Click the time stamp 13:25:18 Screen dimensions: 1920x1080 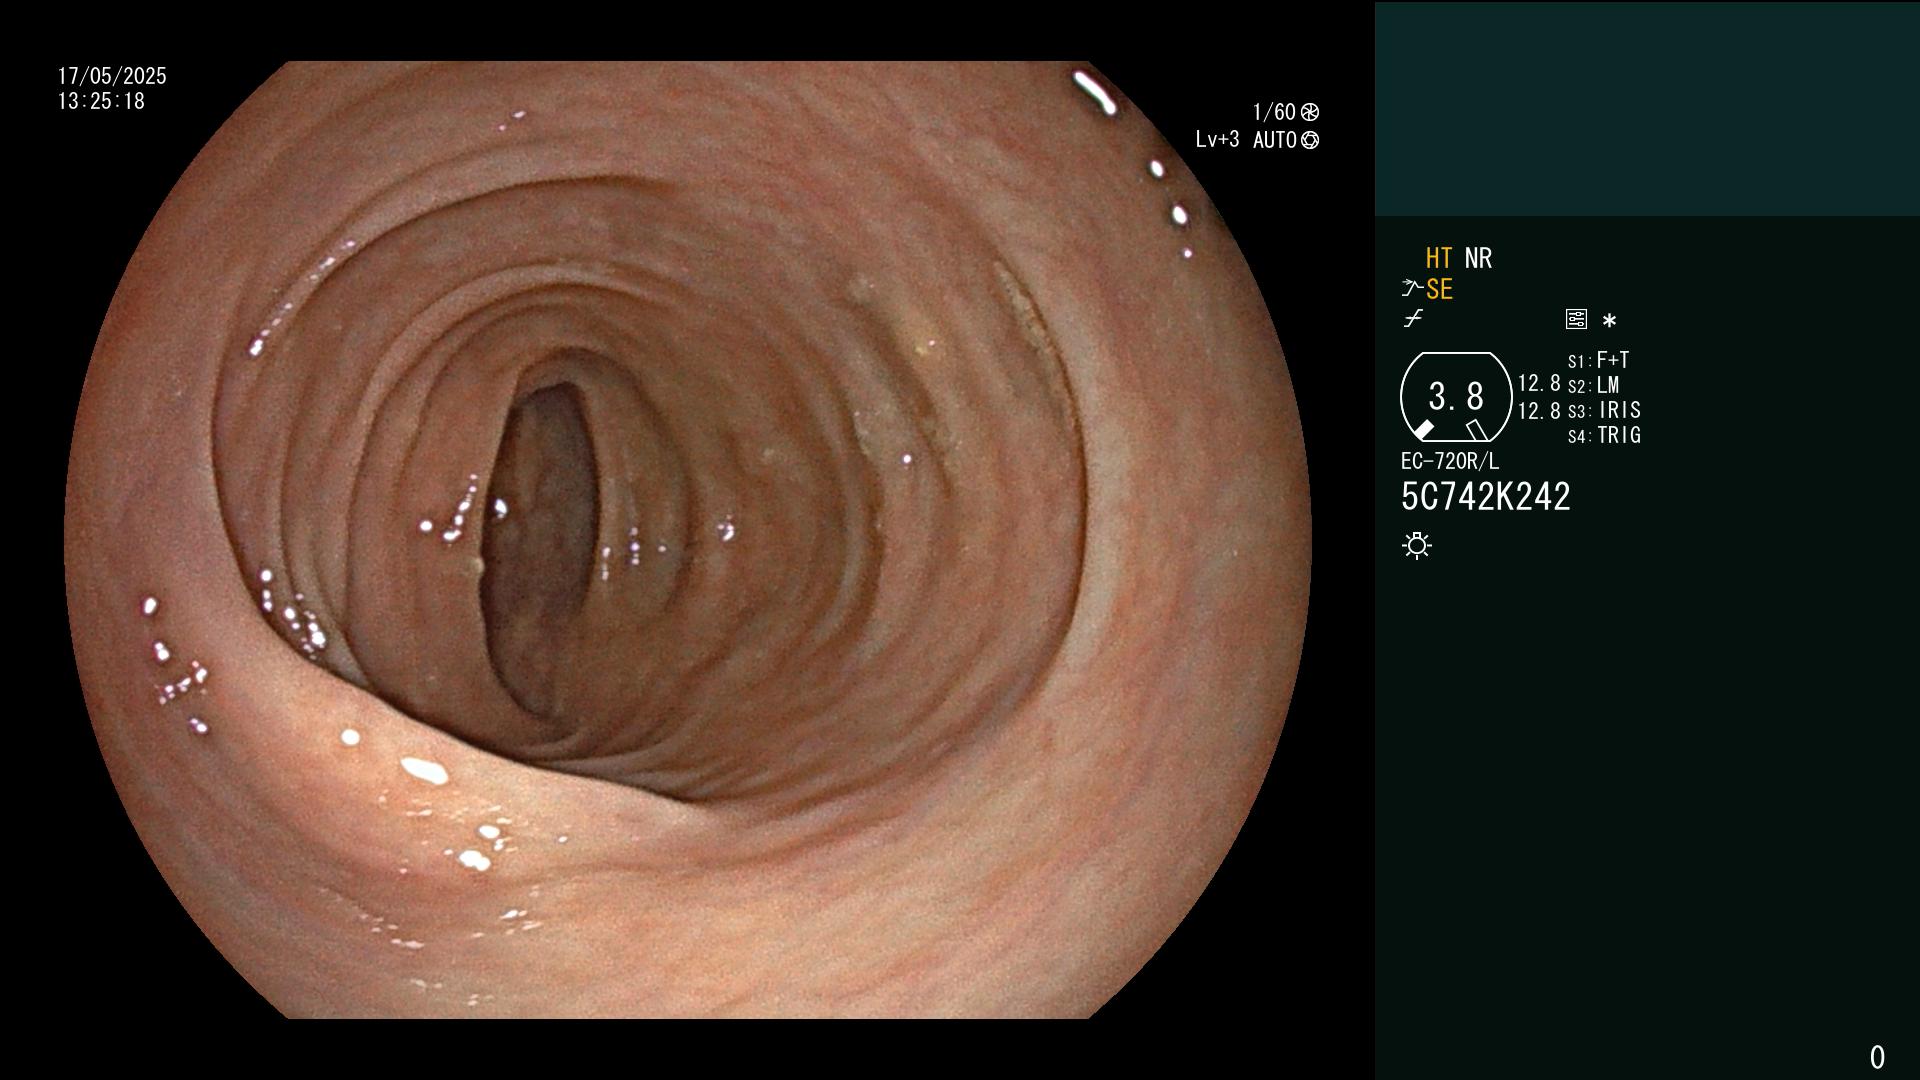tap(101, 101)
